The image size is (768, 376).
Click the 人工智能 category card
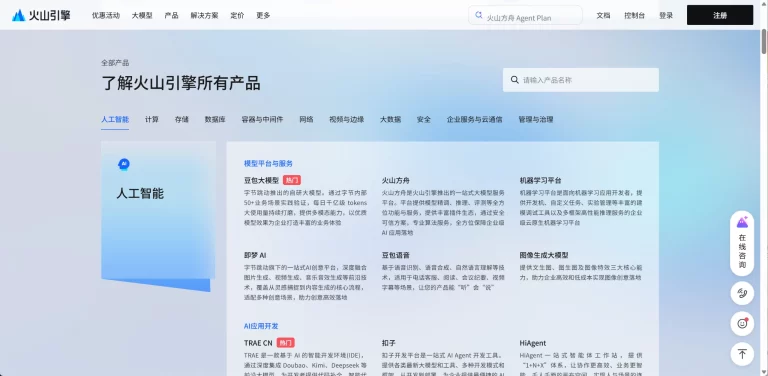[158, 216]
